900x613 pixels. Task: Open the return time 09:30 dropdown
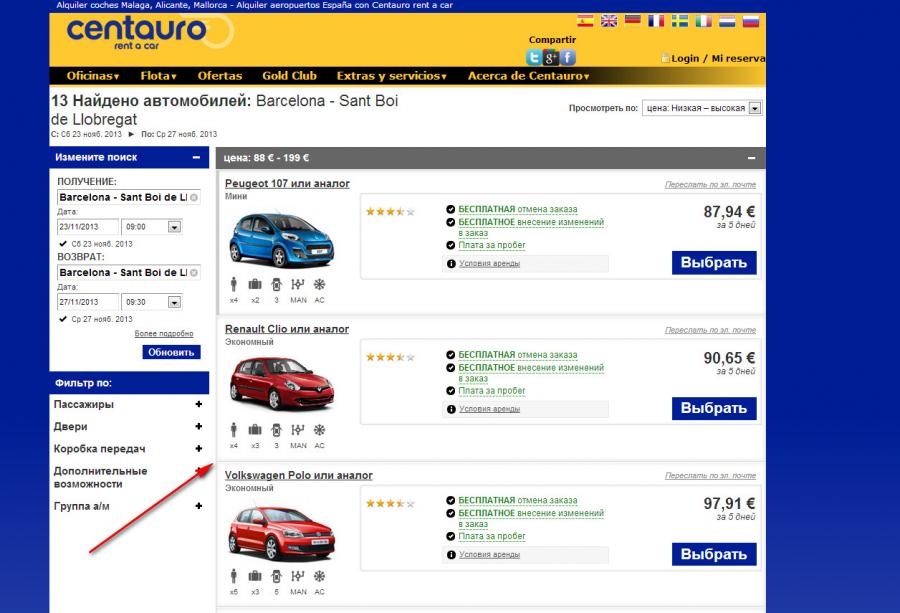pyautogui.click(x=152, y=302)
